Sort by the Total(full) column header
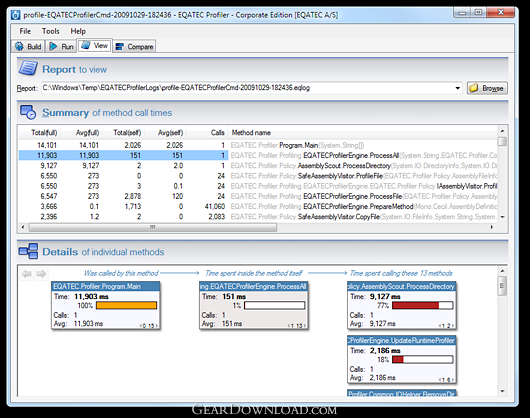Image resolution: width=530 pixels, height=418 pixels. click(x=40, y=132)
